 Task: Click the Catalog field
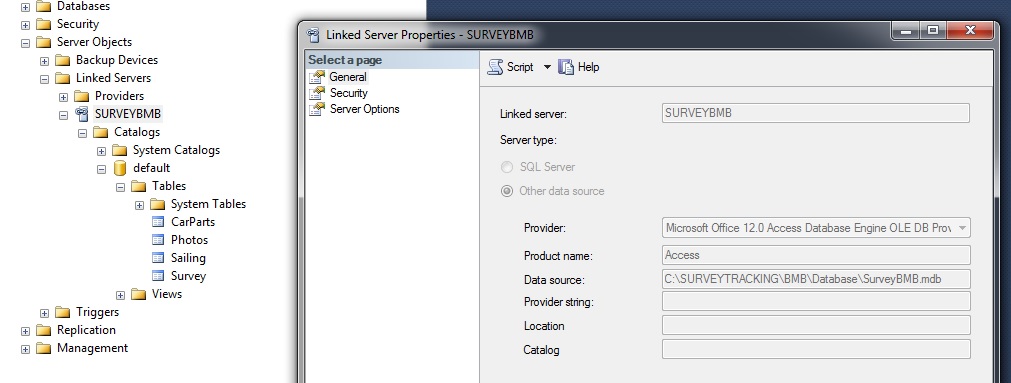(x=816, y=349)
